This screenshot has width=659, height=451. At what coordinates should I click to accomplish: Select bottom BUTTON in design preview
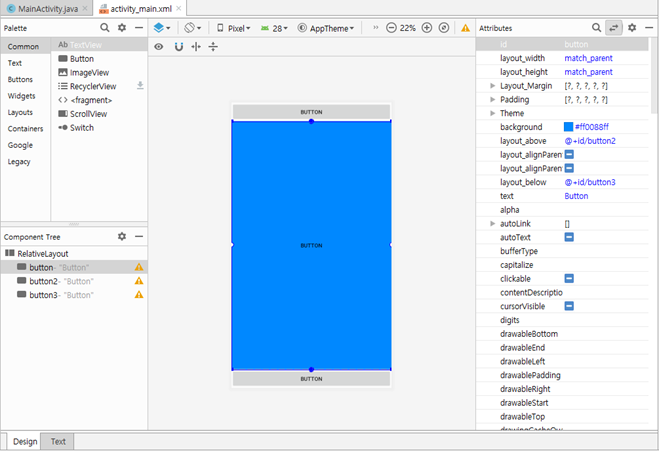click(311, 379)
